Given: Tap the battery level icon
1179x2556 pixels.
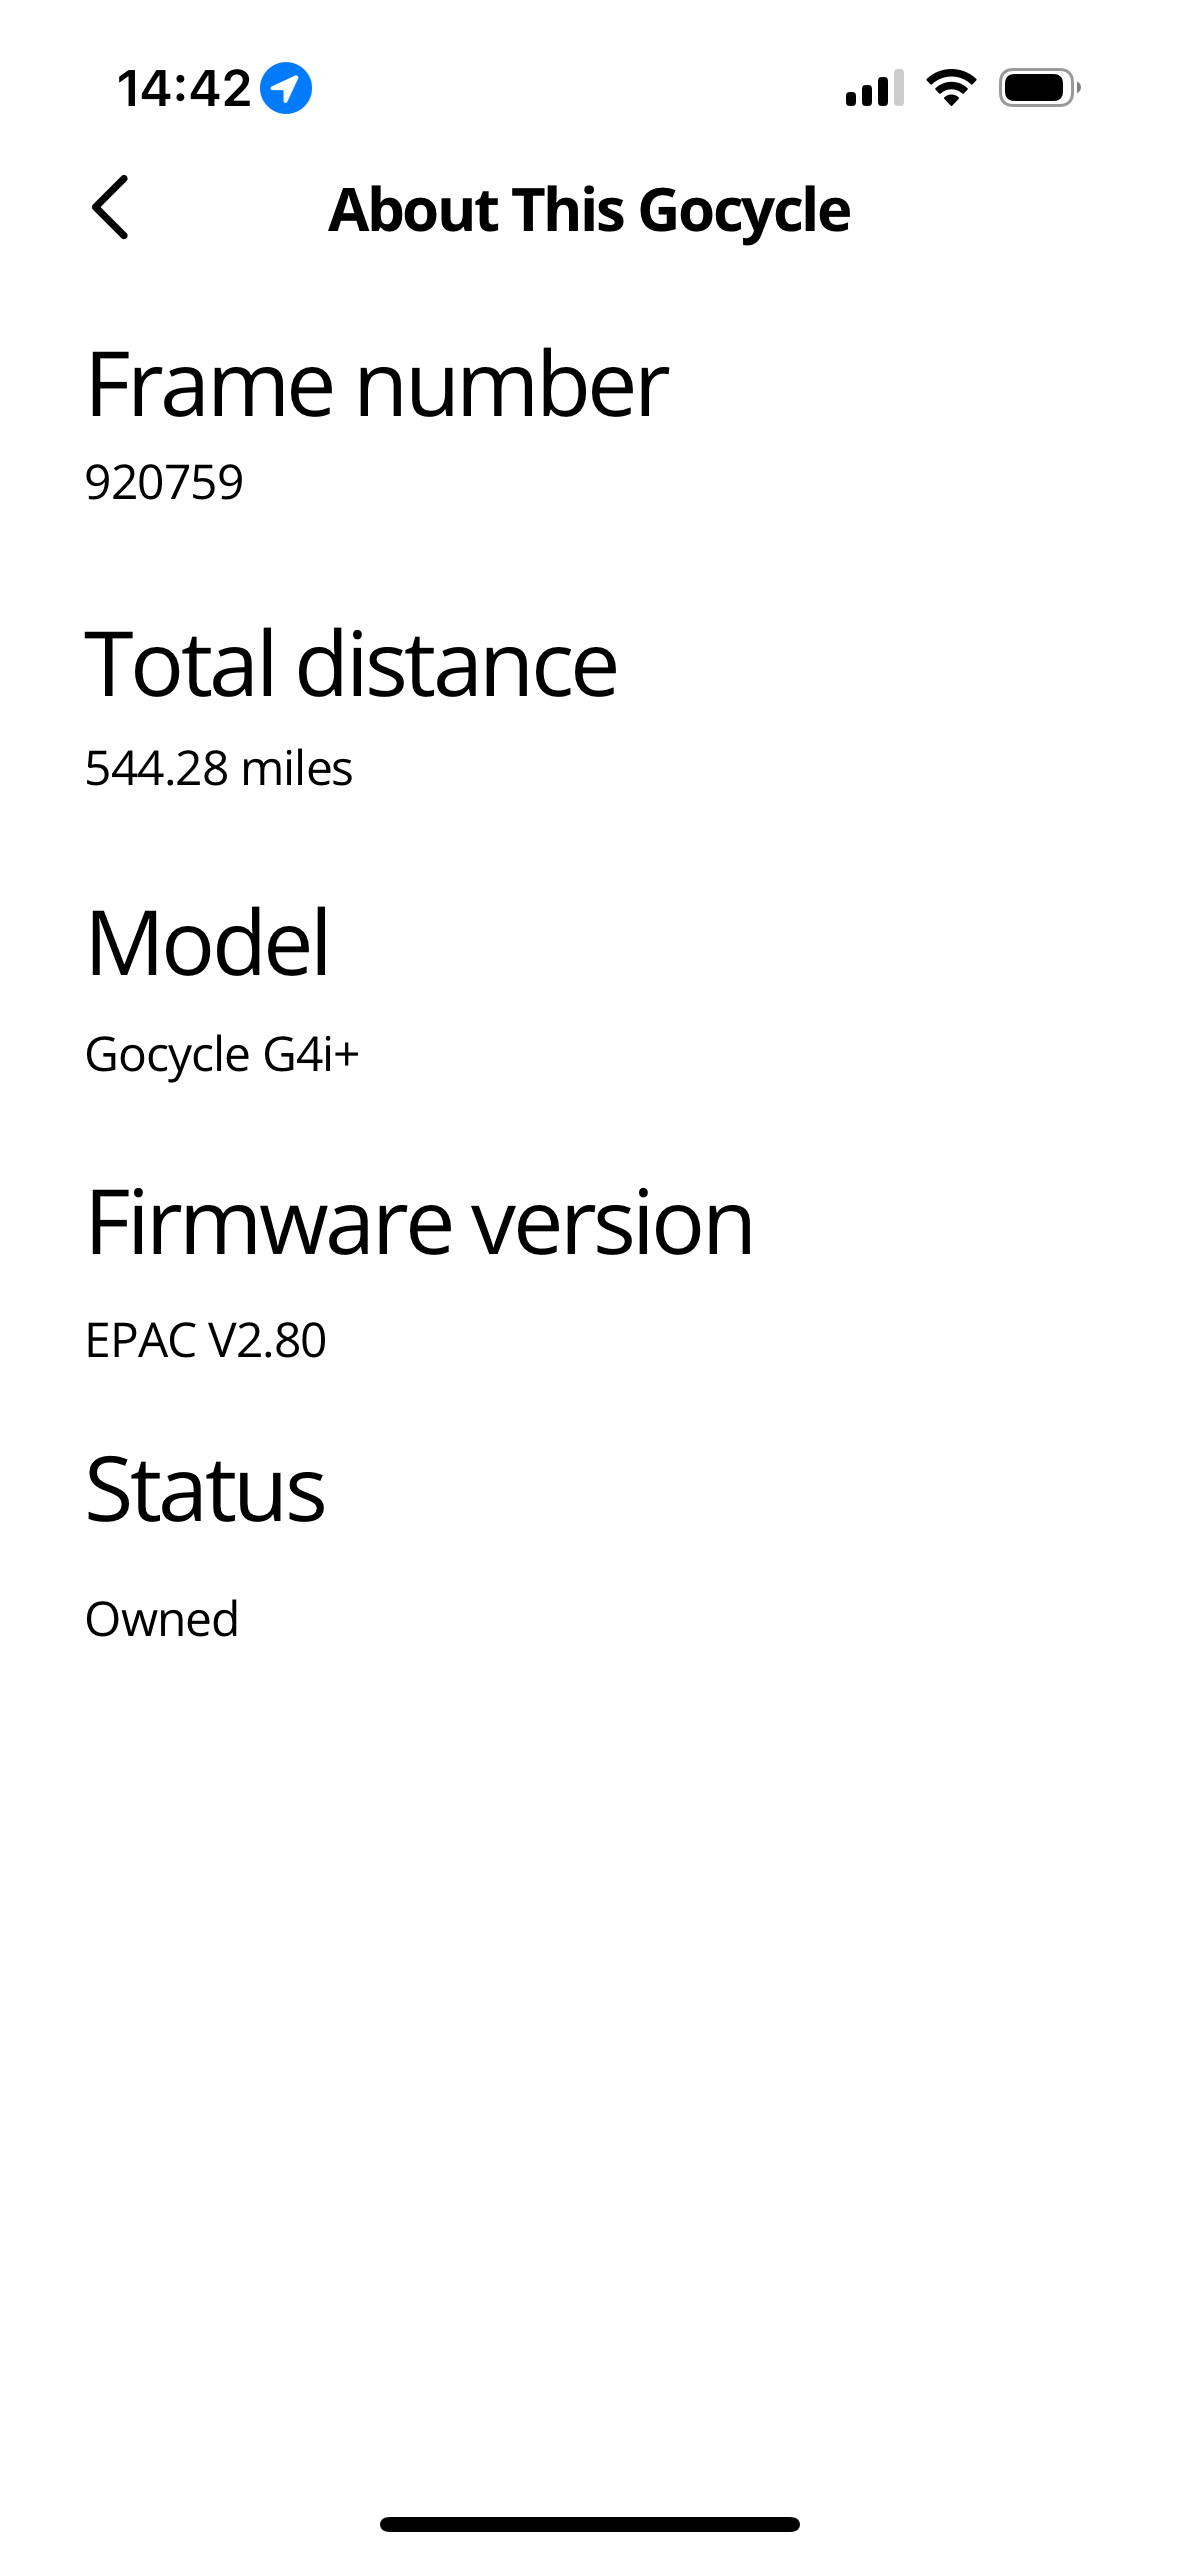Looking at the screenshot, I should (x=1039, y=88).
